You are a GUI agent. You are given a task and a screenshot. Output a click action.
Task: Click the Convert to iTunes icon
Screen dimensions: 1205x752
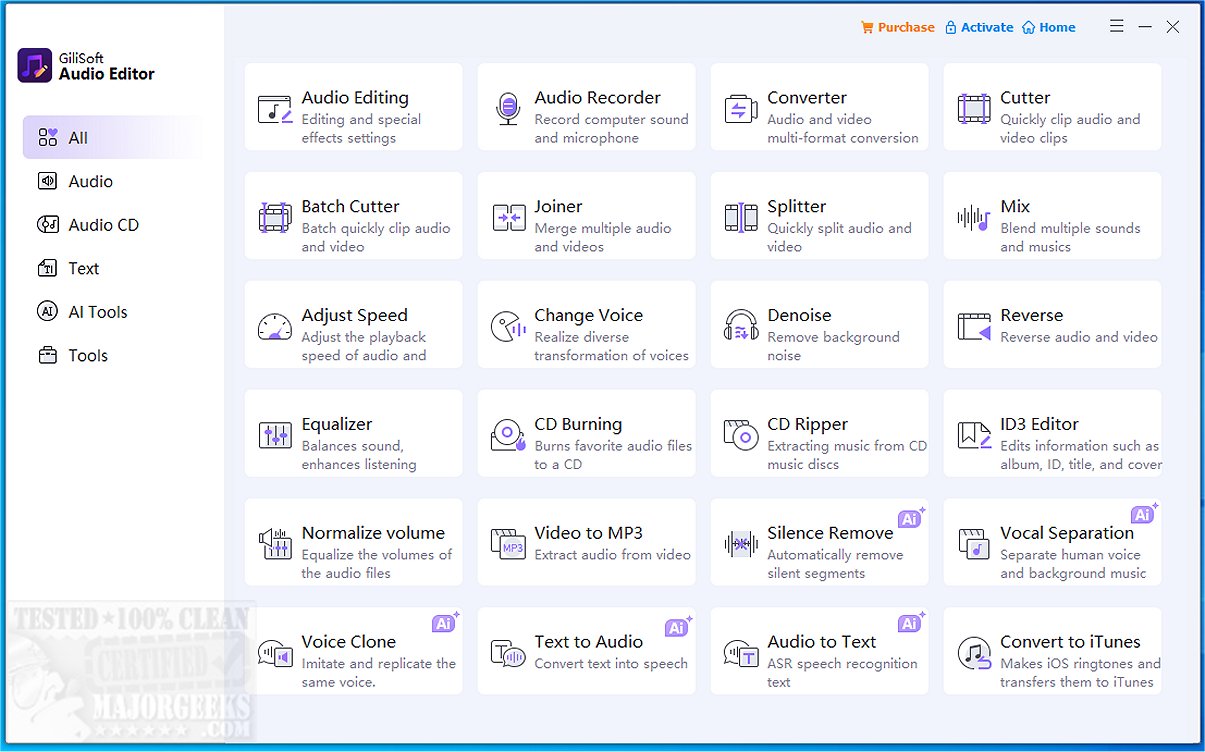[973, 654]
